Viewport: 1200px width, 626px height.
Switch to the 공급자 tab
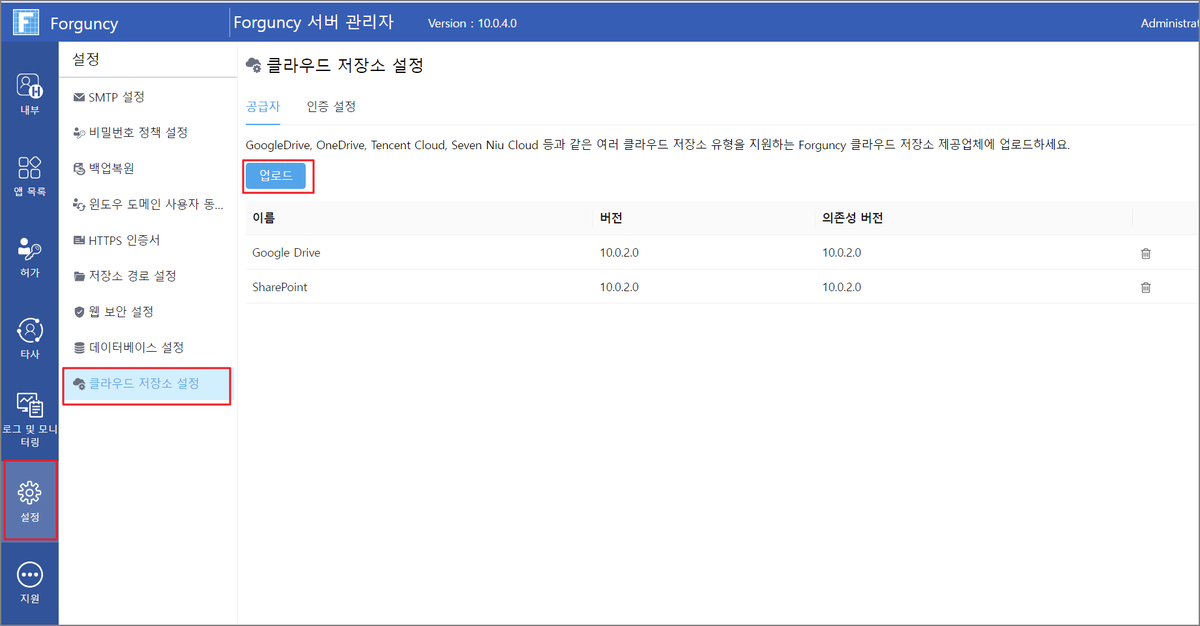(x=263, y=106)
